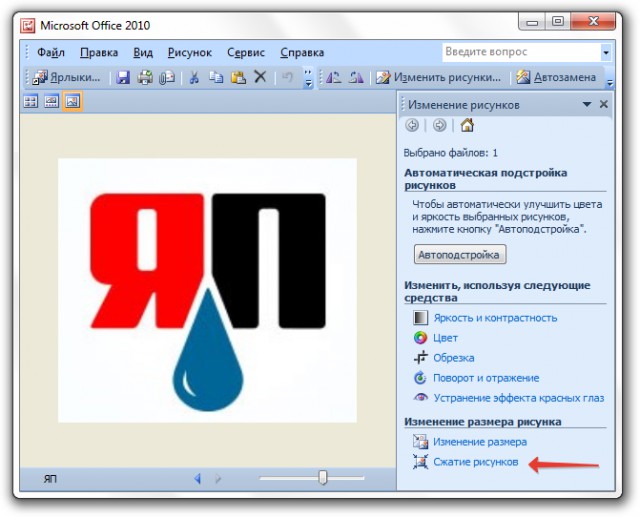Click the Copy icon in toolbar
Viewport: 640px width, 517px height.
click(216, 77)
